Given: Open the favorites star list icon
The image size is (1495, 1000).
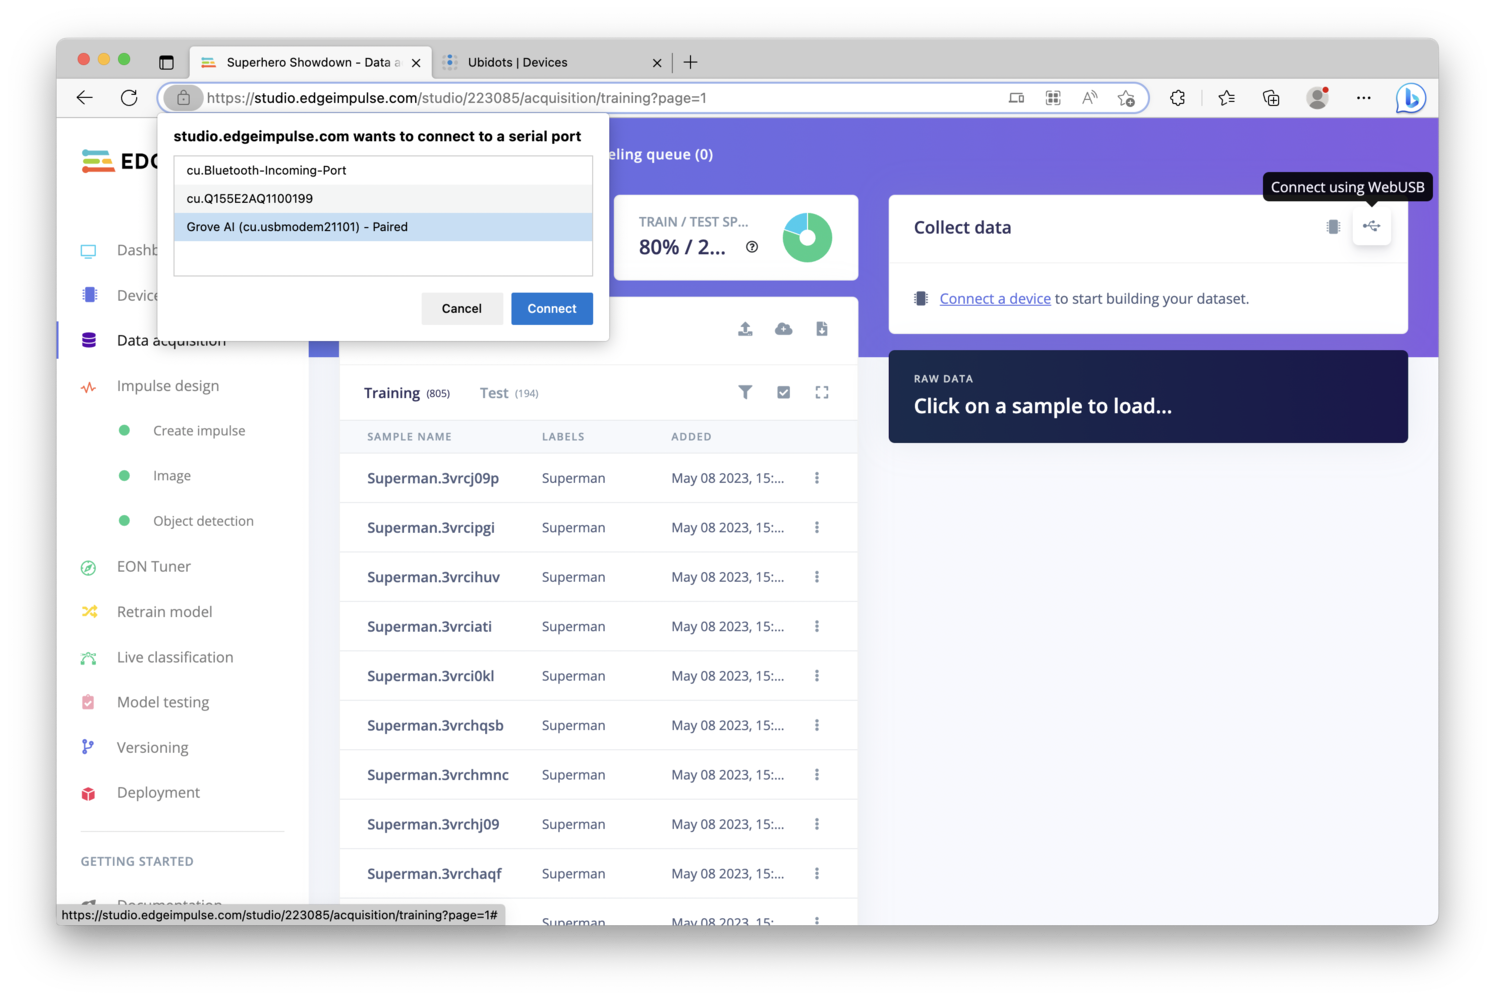Looking at the screenshot, I should pos(1226,98).
